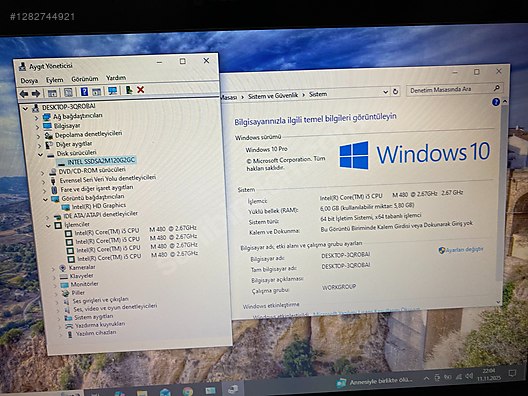Select the Diğer aygıtlar tree item

[x=74, y=144]
